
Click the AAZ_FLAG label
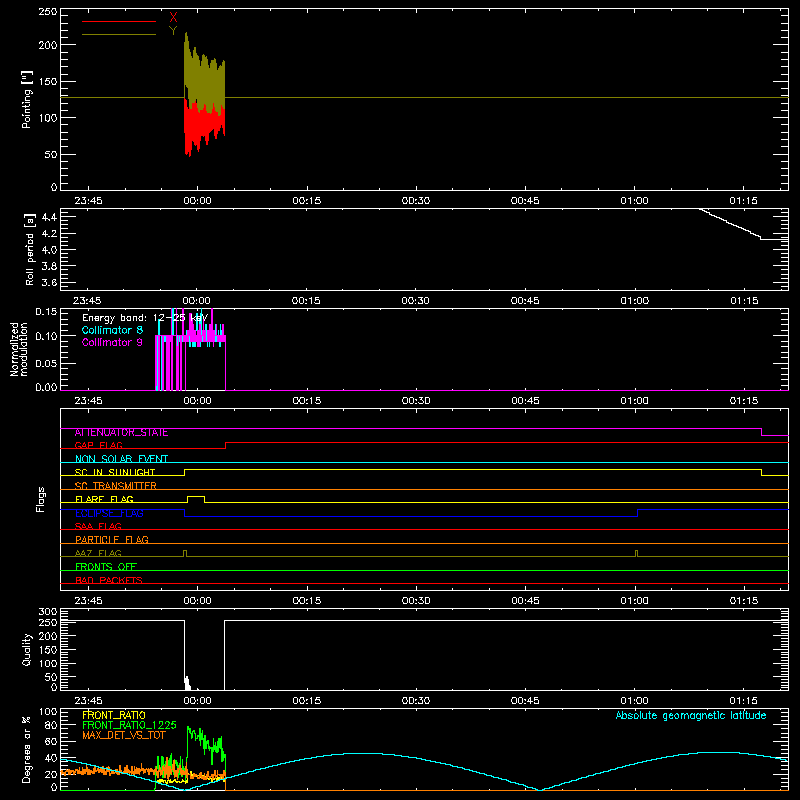98,553
